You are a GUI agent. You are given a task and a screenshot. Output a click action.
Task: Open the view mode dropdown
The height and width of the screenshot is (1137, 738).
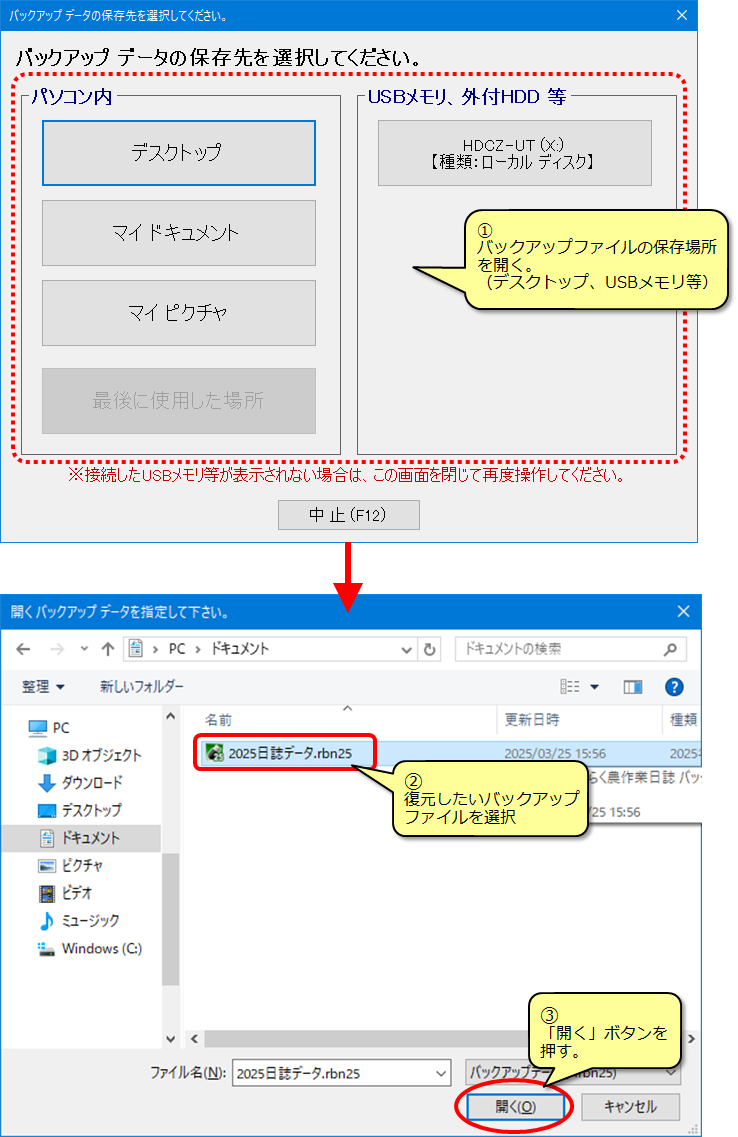594,687
